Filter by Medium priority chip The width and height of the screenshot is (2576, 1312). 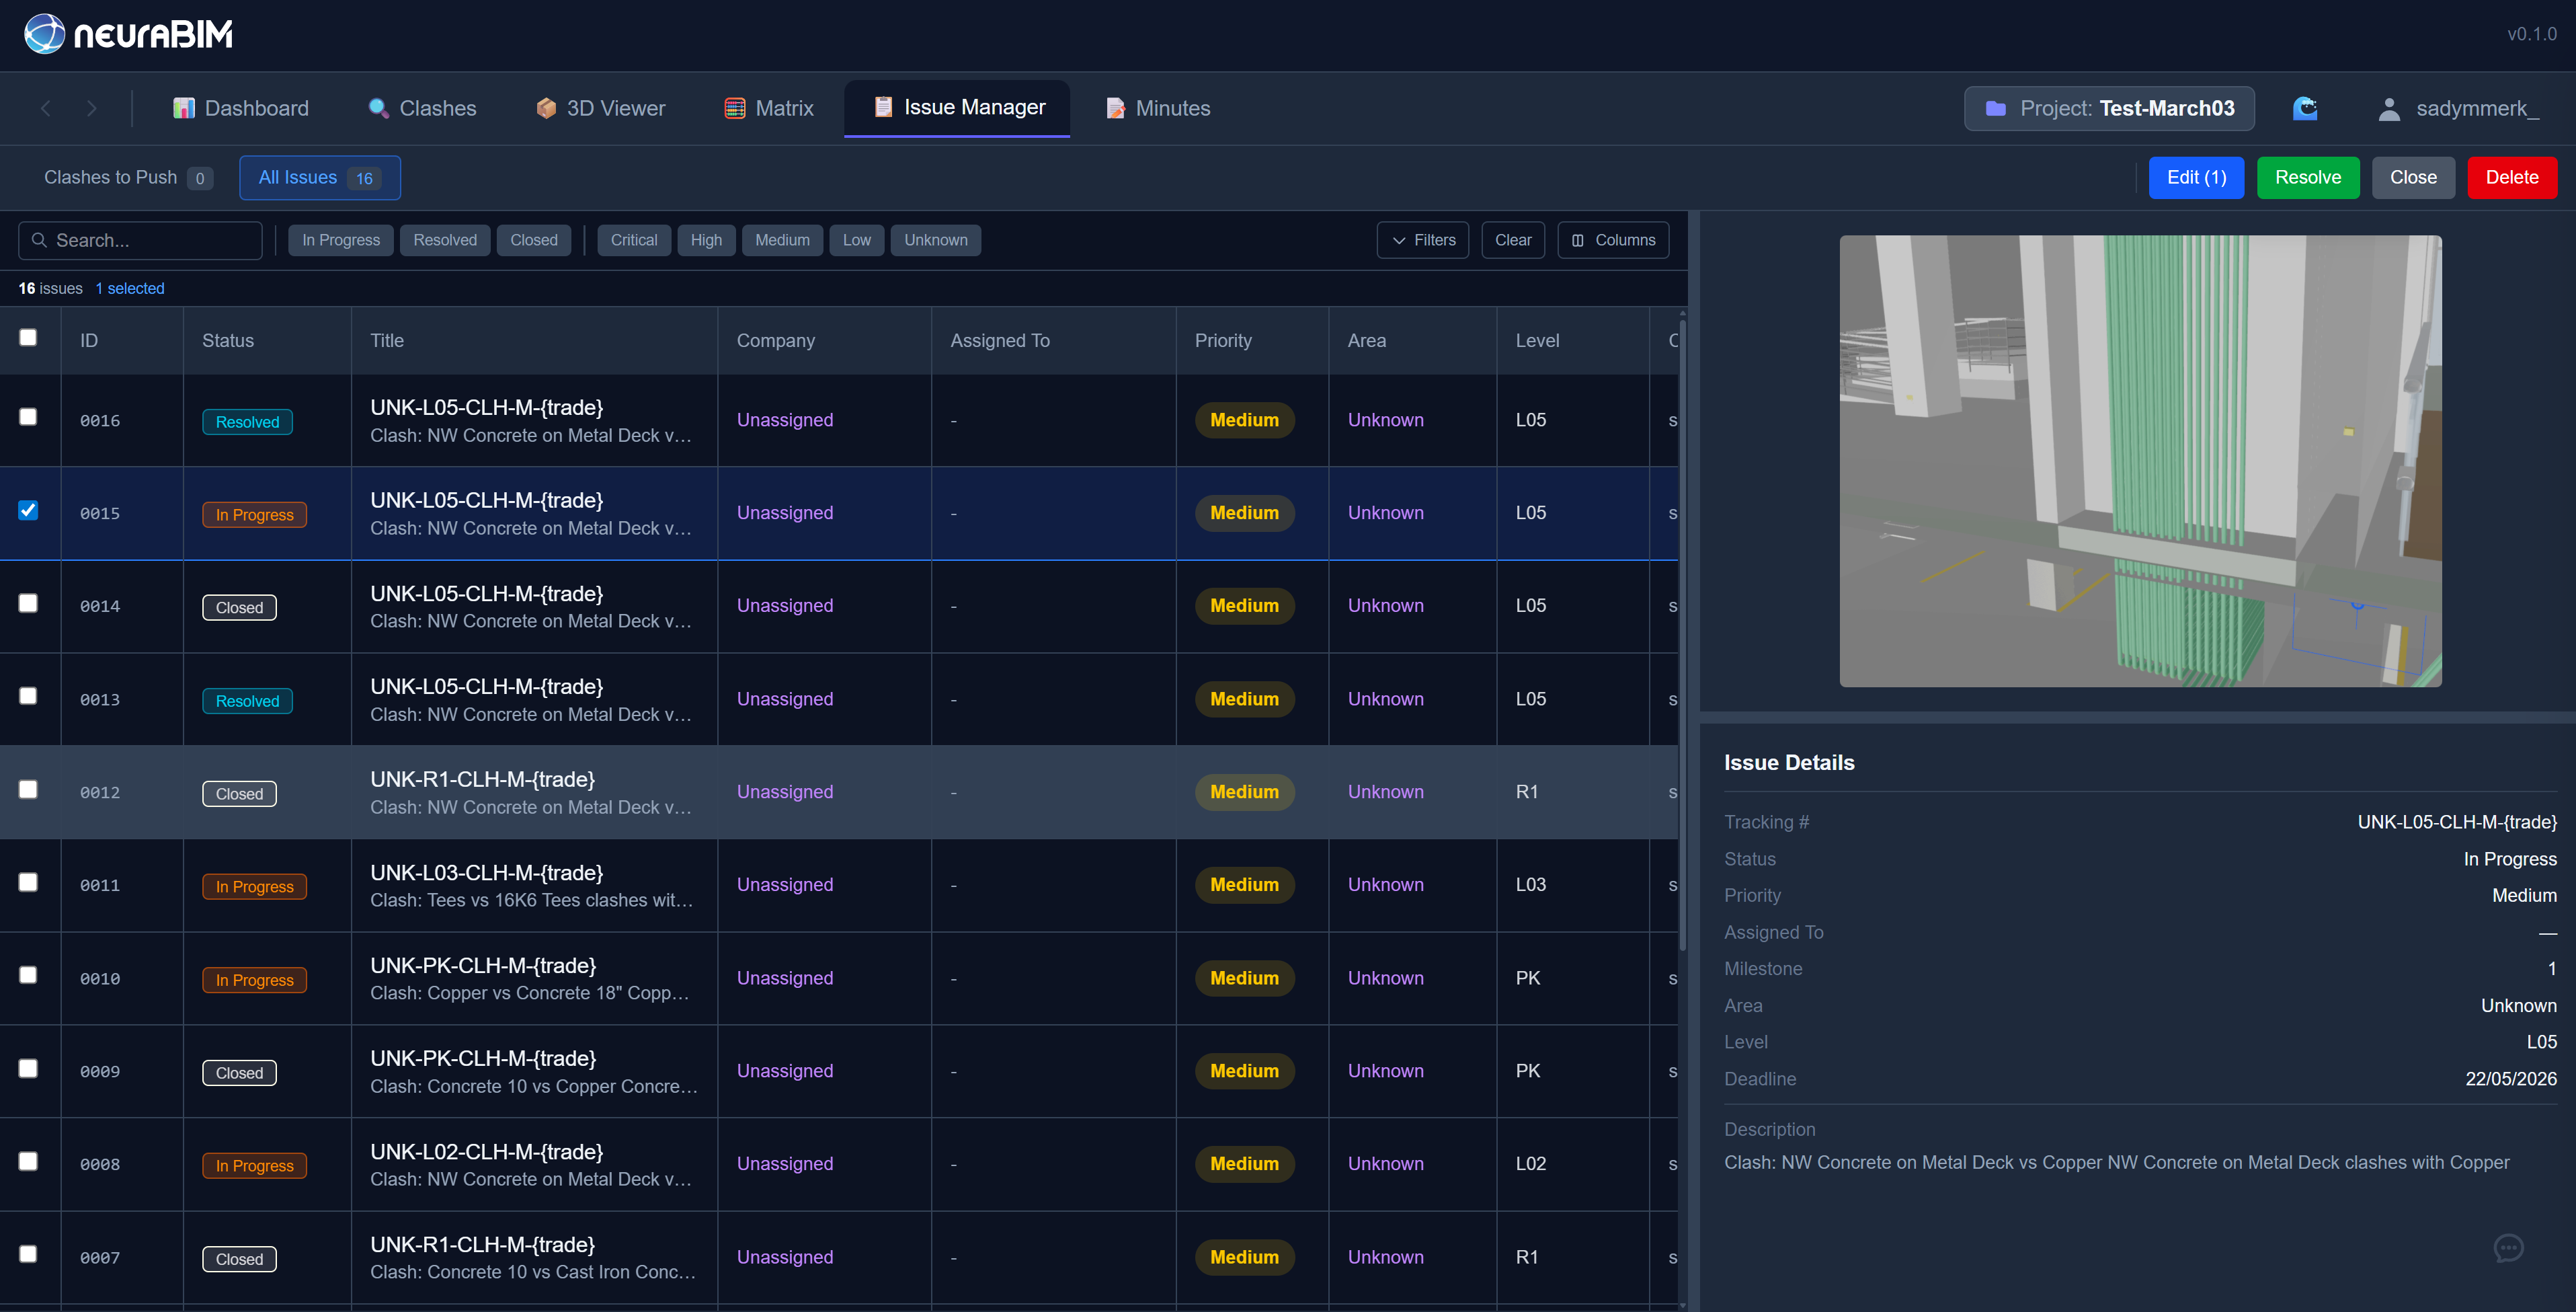pyautogui.click(x=782, y=240)
